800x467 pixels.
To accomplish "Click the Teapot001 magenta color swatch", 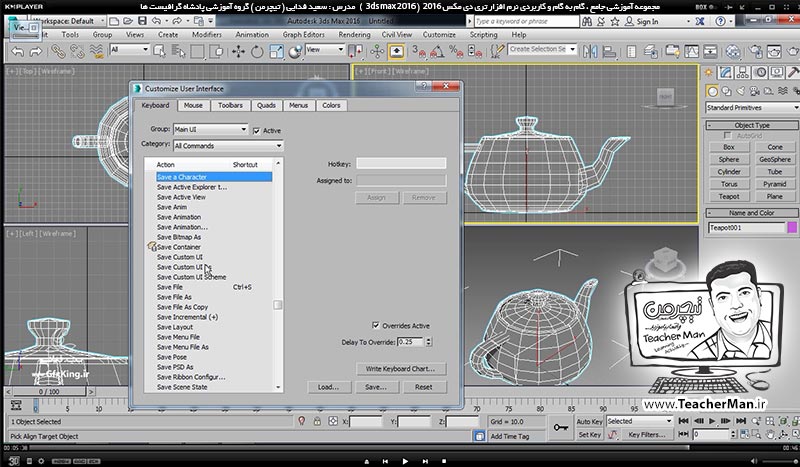I will click(x=792, y=228).
